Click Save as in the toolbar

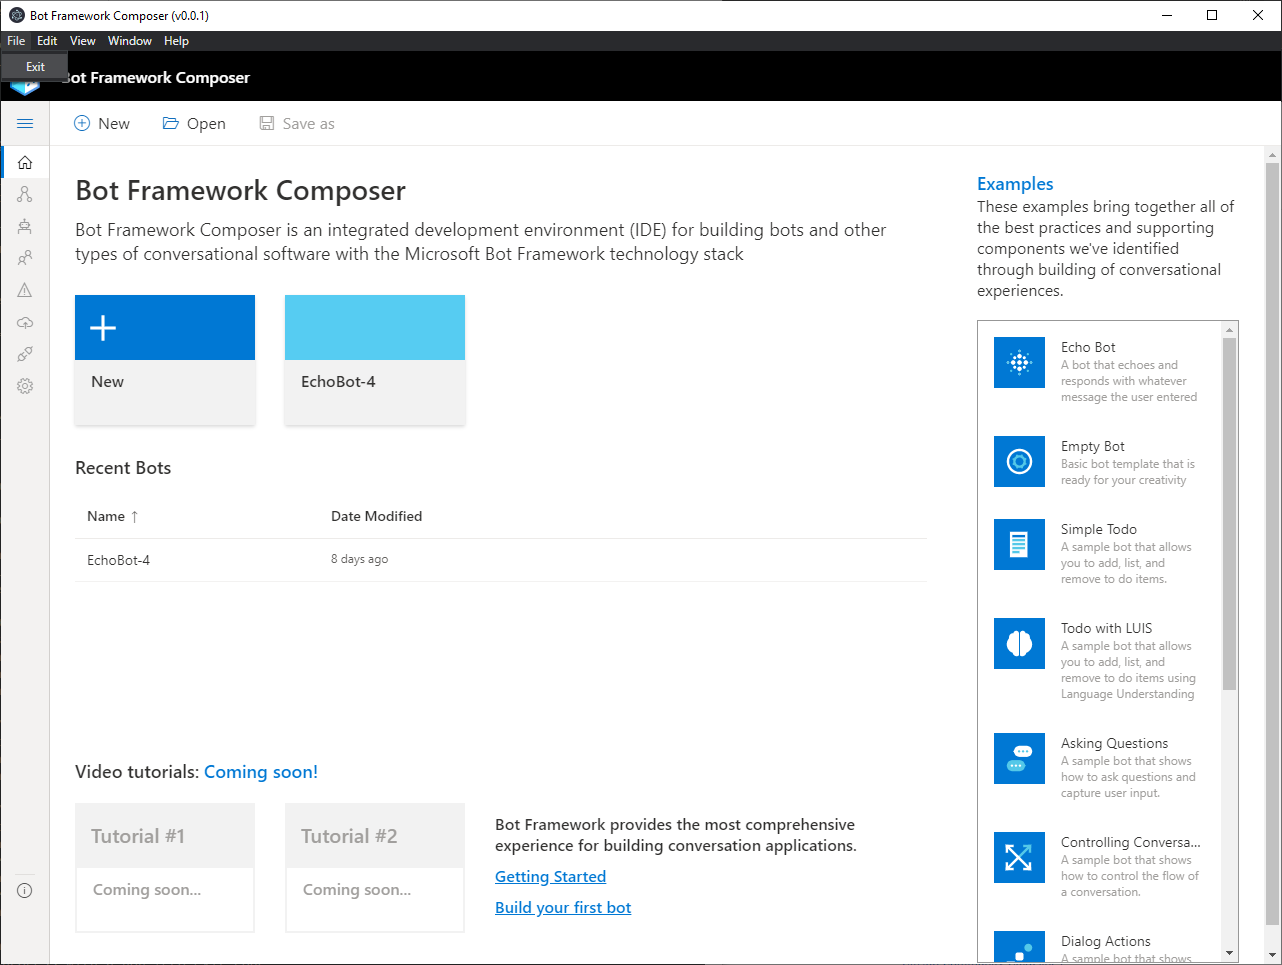point(297,123)
